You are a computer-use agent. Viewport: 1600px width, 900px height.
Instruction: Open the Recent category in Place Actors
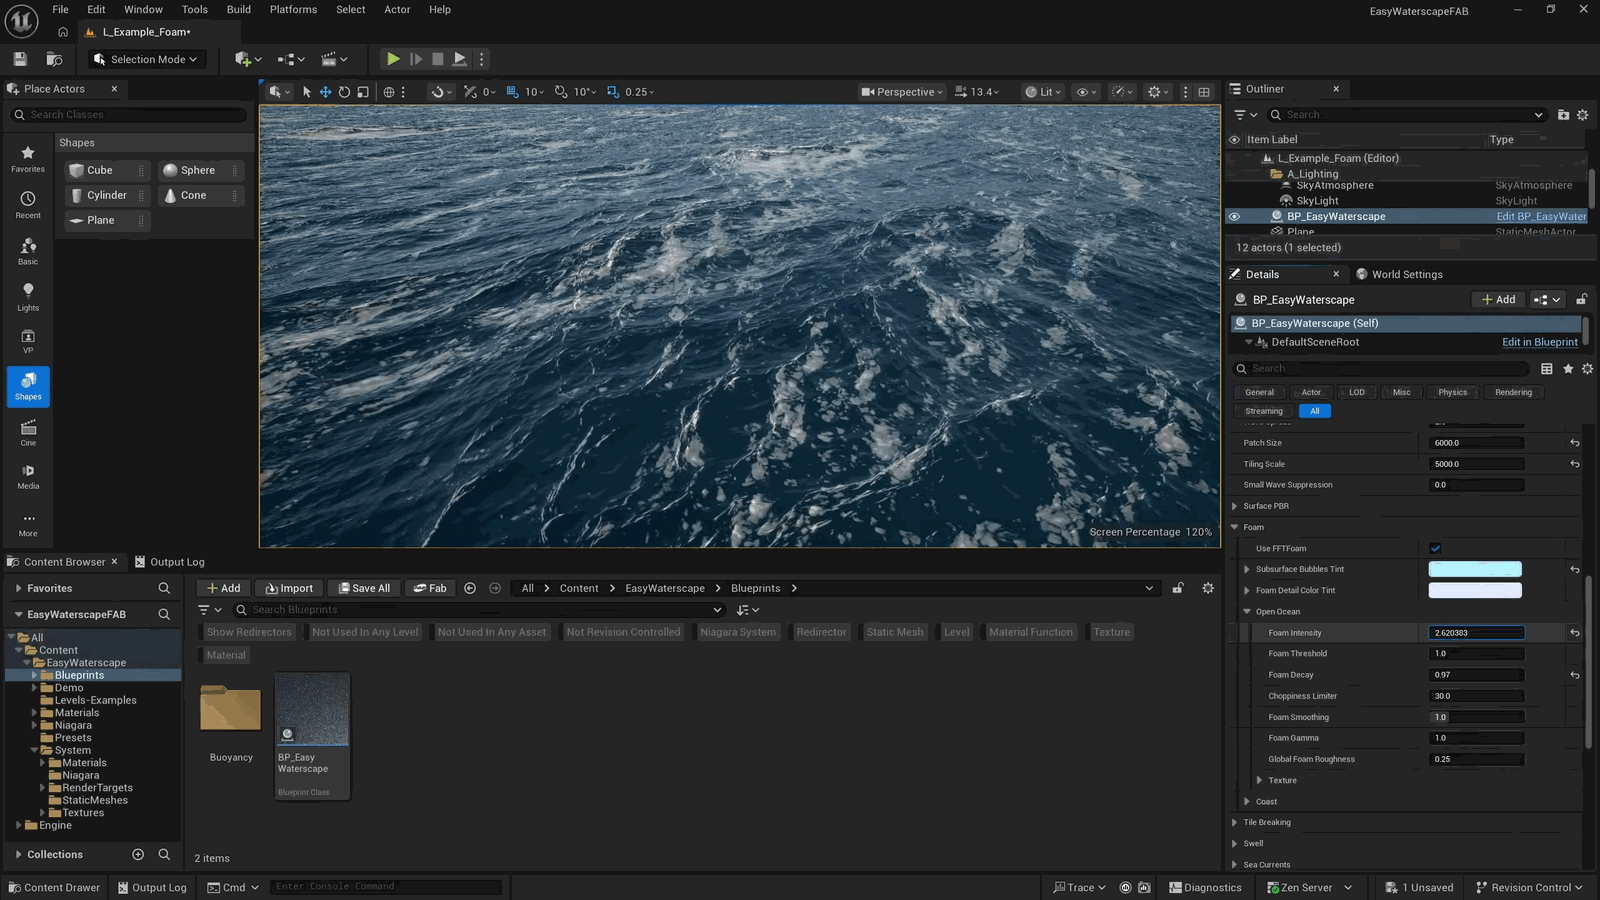click(28, 204)
